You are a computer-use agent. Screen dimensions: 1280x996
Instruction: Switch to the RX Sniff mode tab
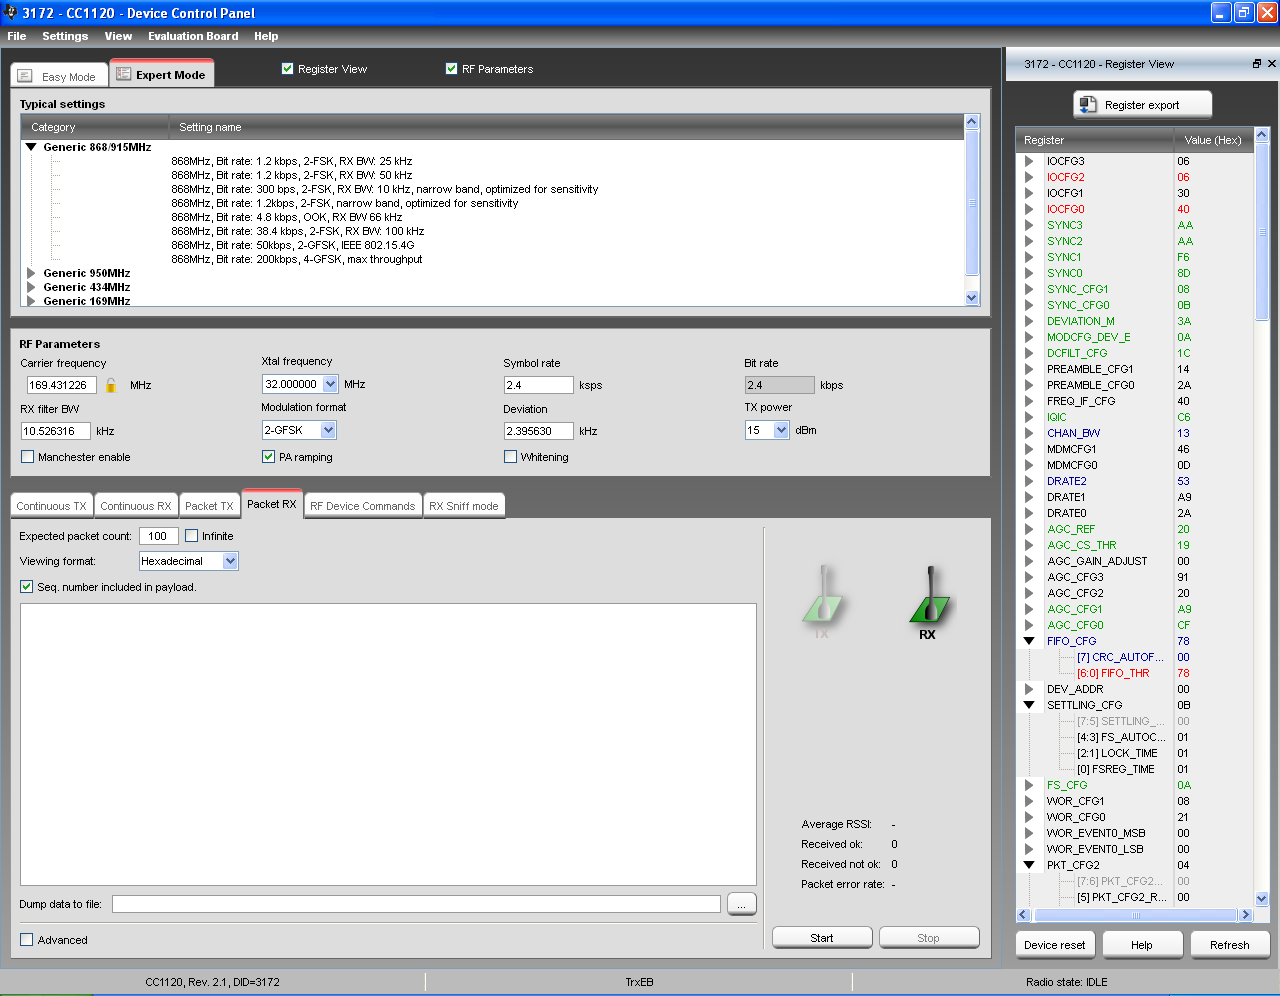click(x=464, y=506)
